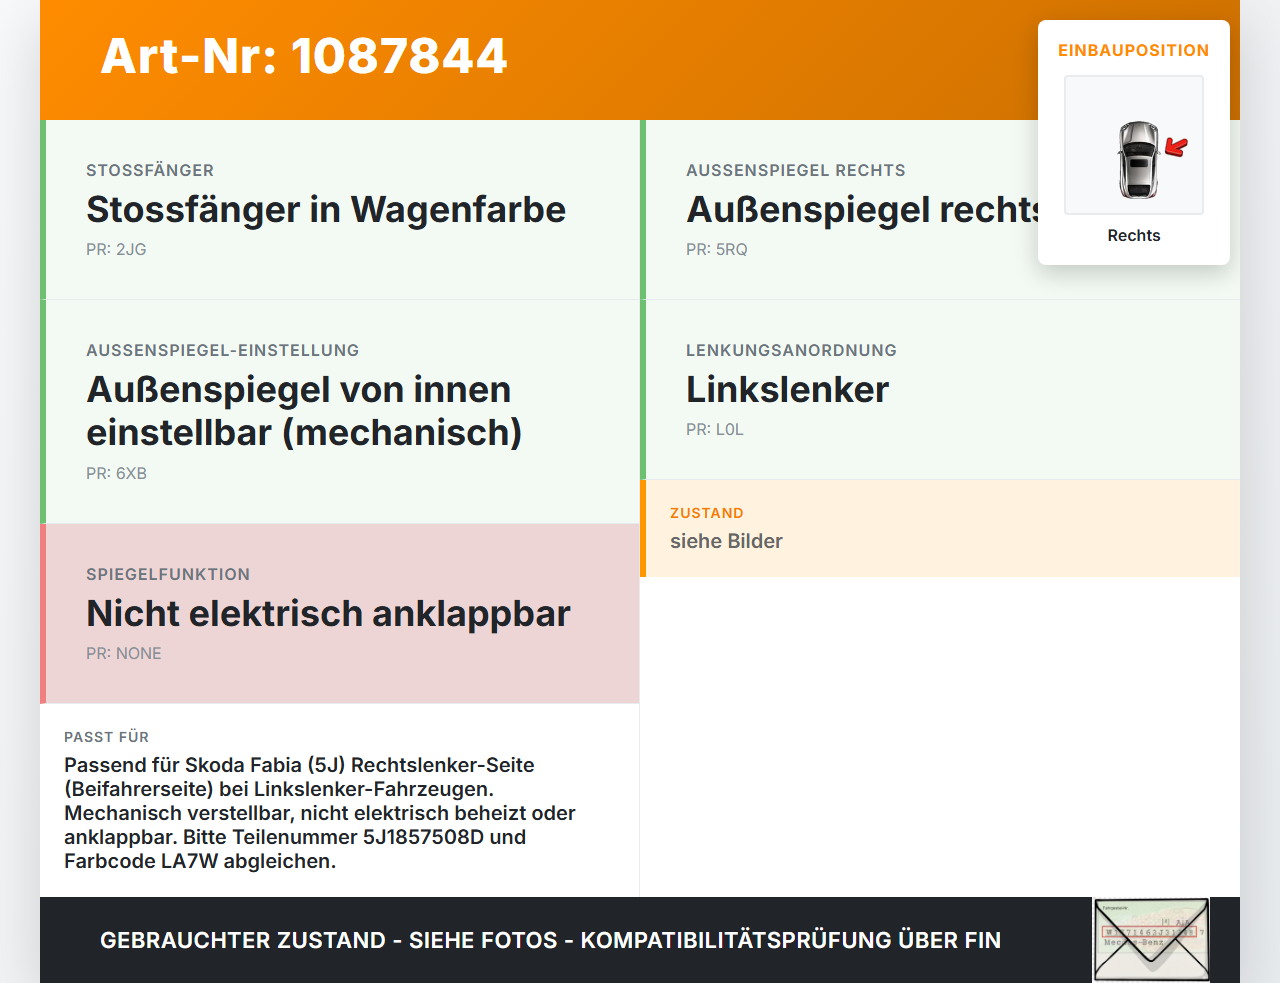Click the PR: 2JG code
Image resolution: width=1280 pixels, height=983 pixels.
116,250
